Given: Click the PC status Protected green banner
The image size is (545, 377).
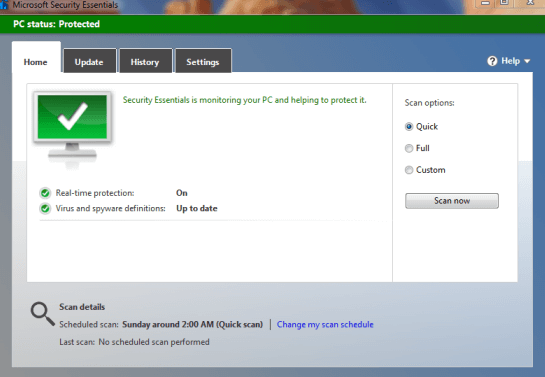Looking at the screenshot, I should point(272,24).
